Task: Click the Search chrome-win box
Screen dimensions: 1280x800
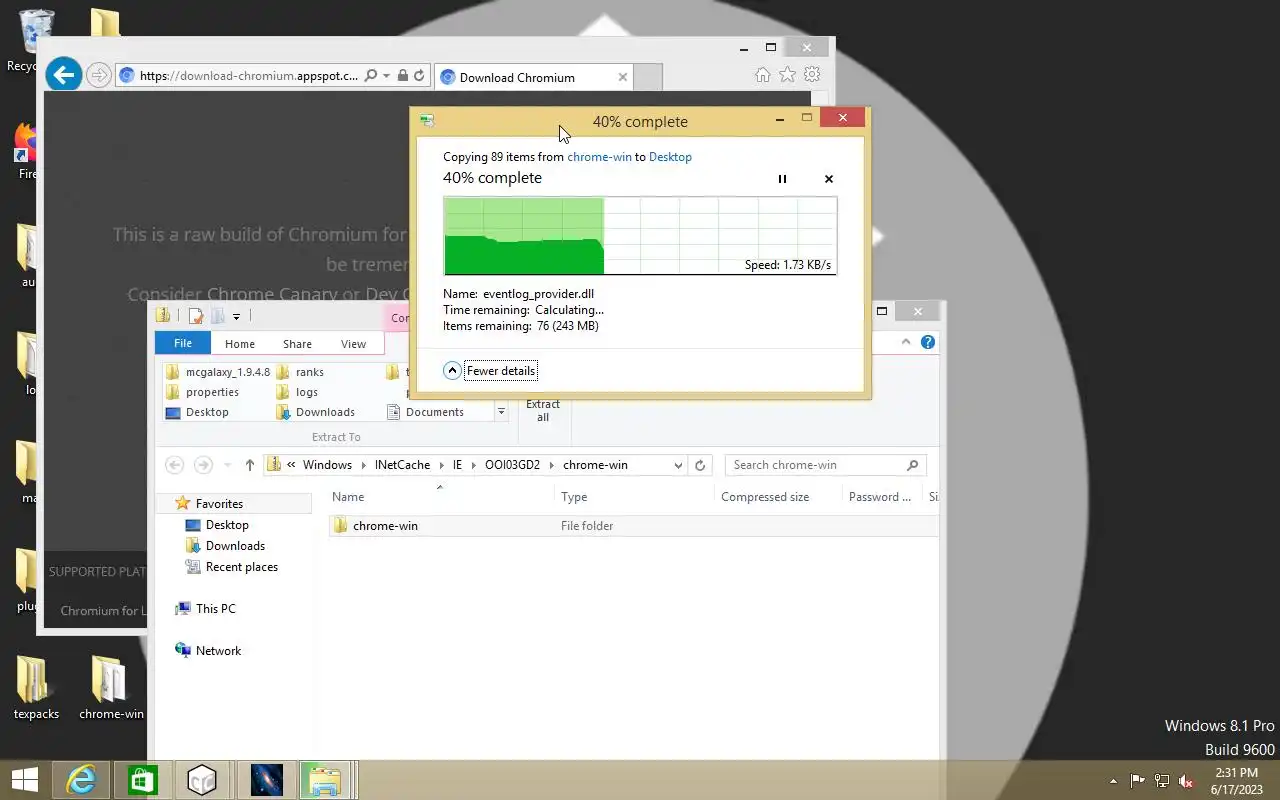Action: (825, 465)
